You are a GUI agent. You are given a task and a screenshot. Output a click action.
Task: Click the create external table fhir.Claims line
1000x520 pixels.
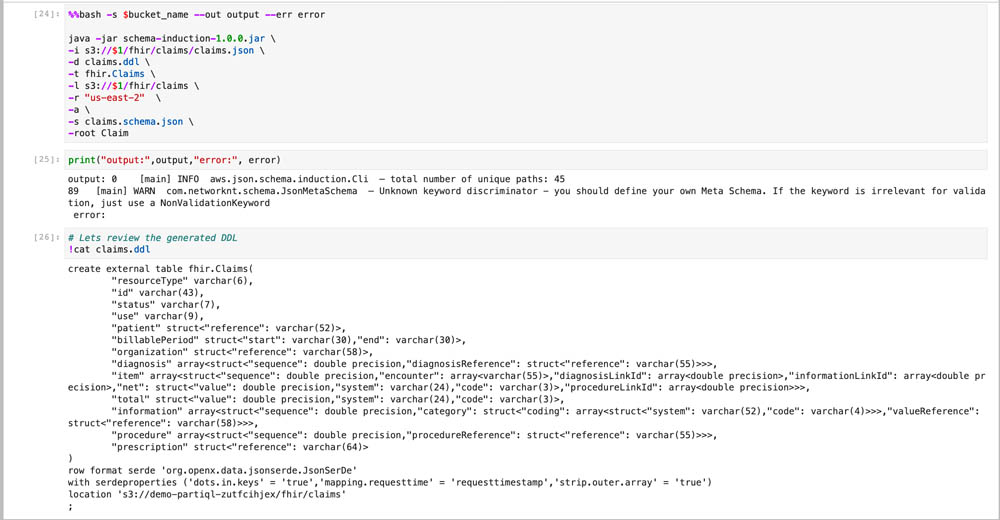tap(160, 269)
